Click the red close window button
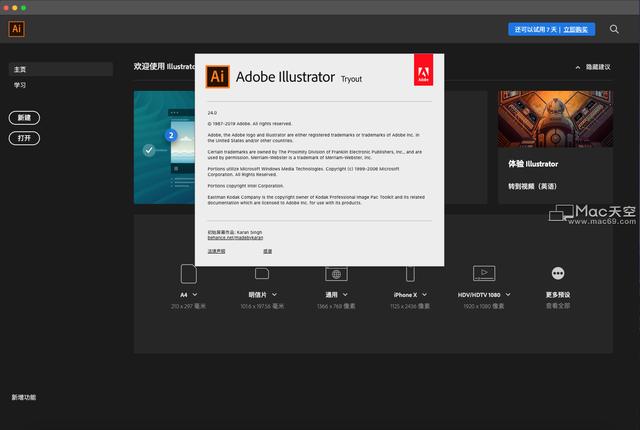This screenshot has height=430, width=640. coord(6,8)
